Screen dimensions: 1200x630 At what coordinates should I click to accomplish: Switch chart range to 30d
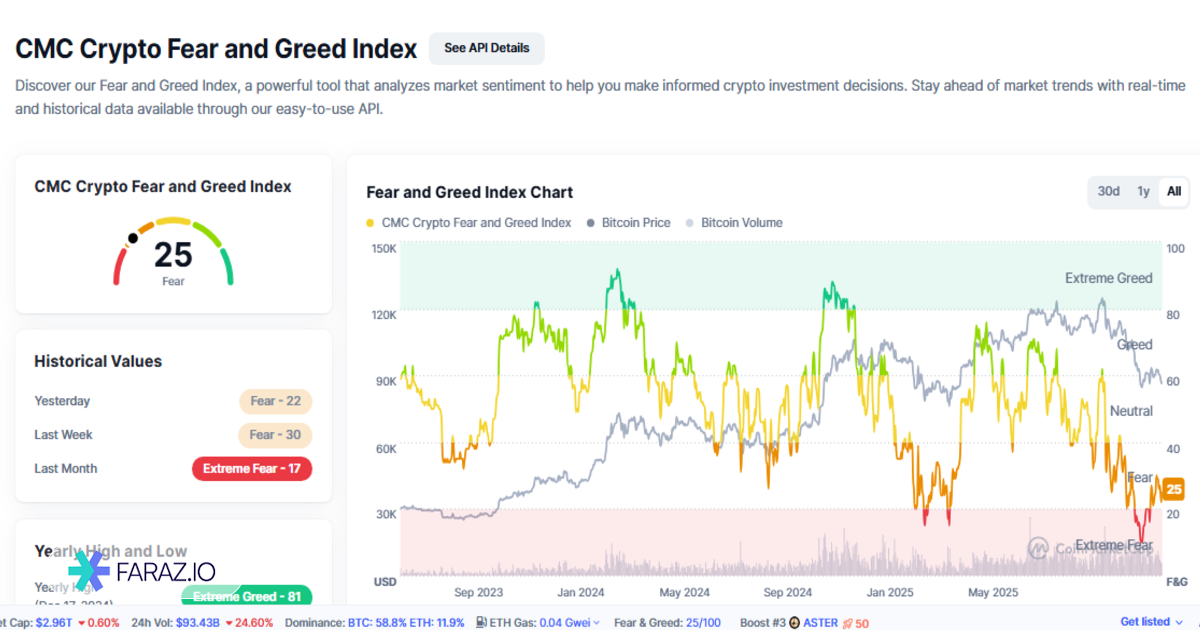tap(1108, 191)
